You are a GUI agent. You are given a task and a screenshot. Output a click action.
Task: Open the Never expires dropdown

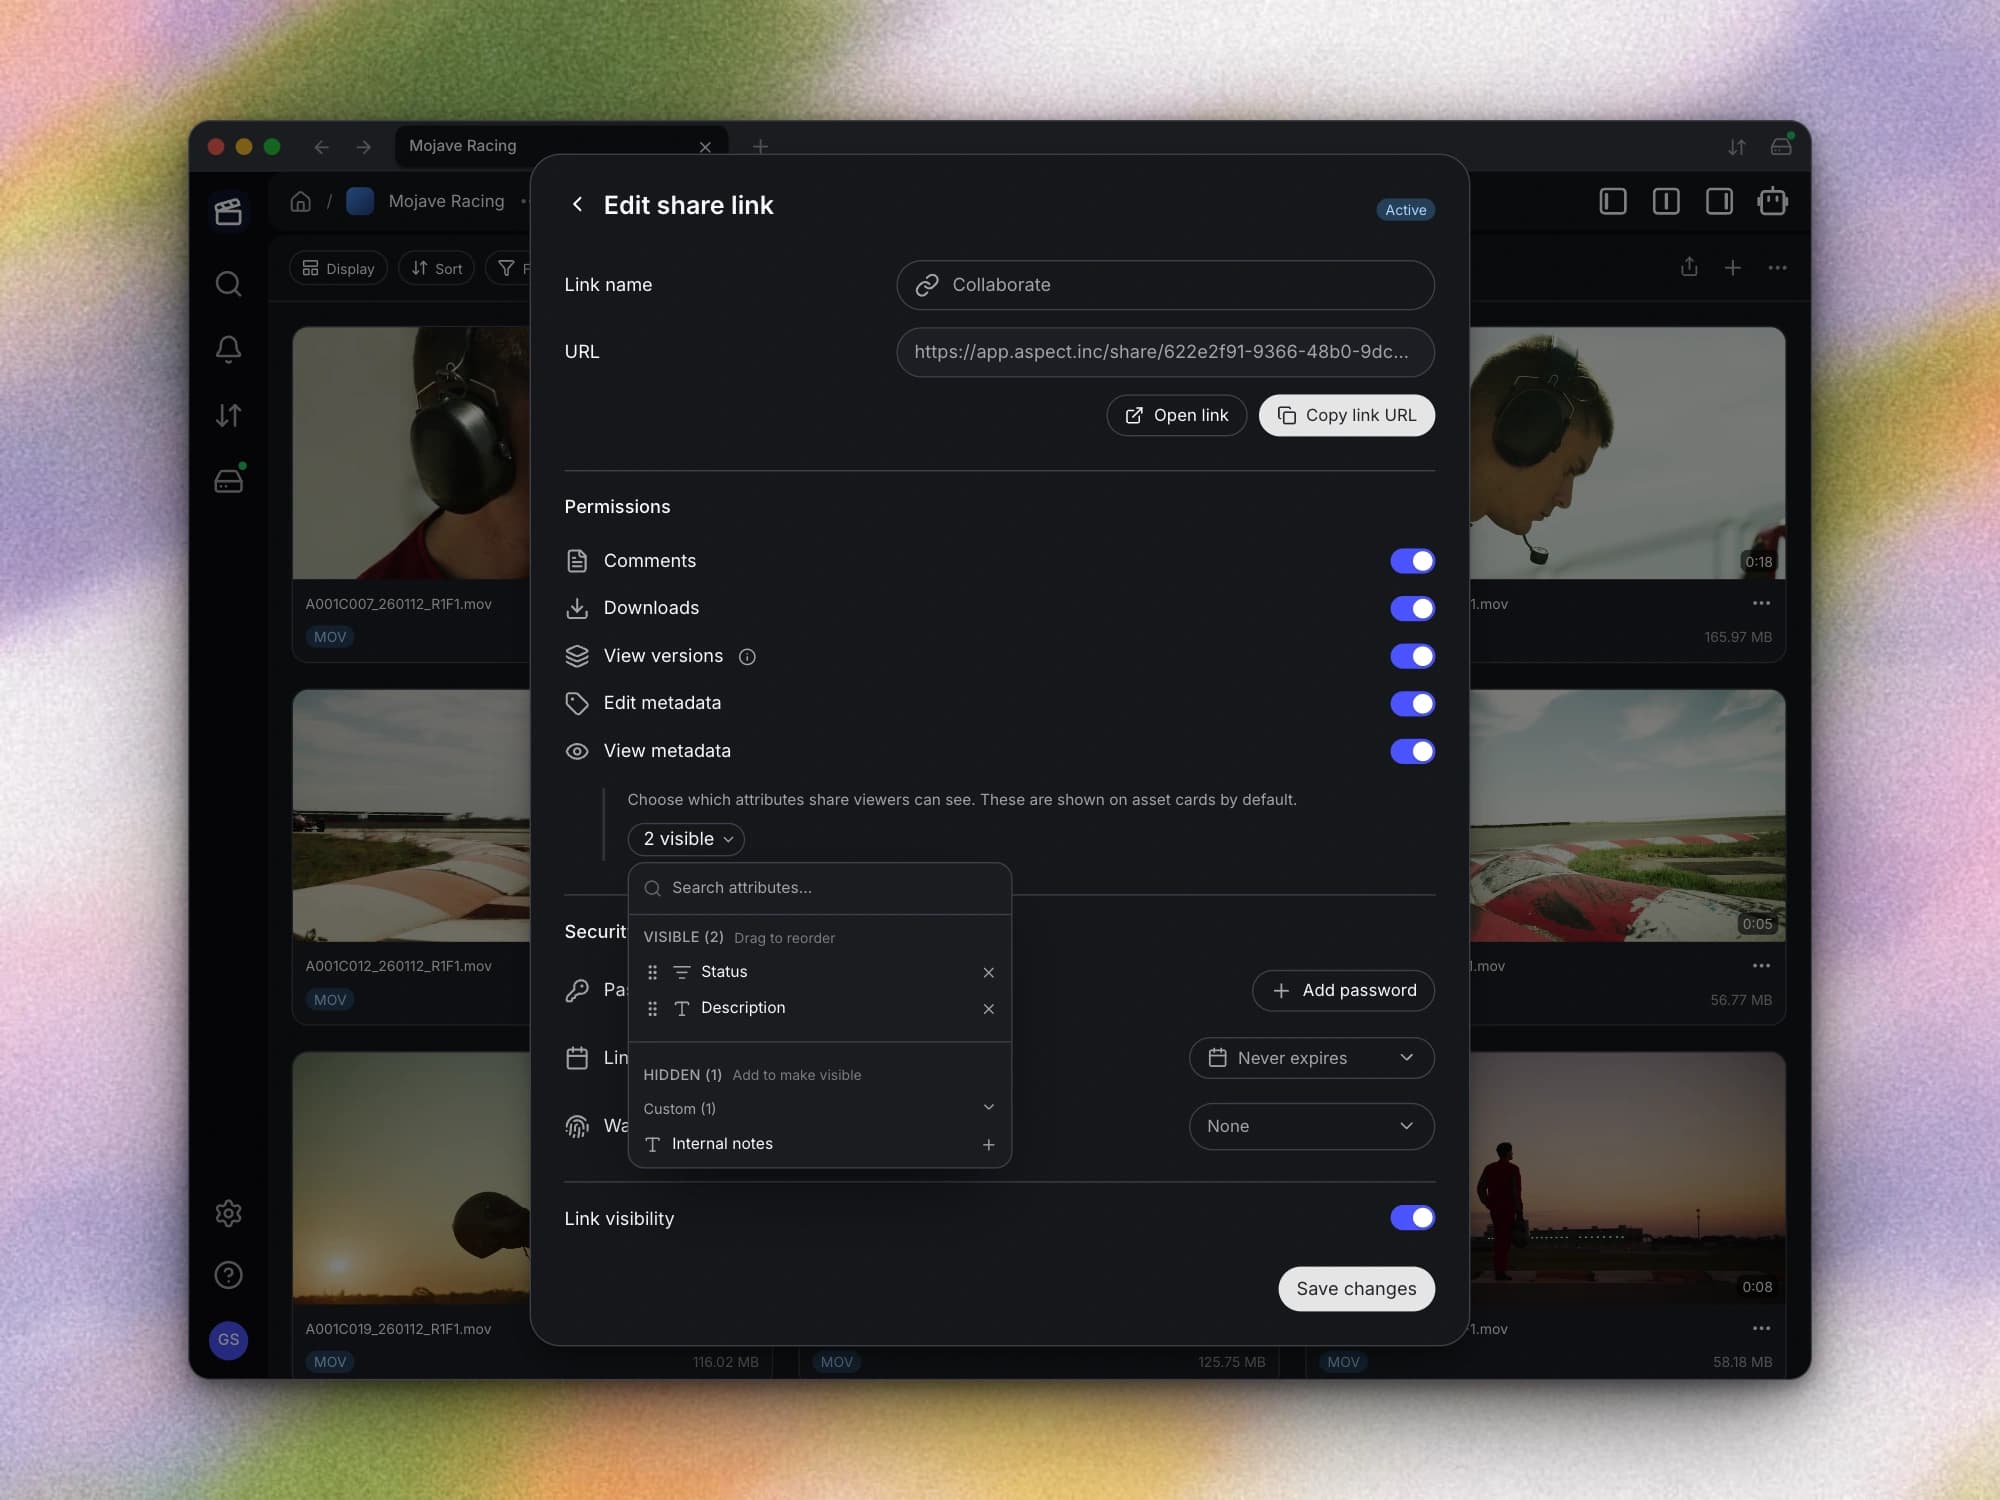point(1311,1058)
